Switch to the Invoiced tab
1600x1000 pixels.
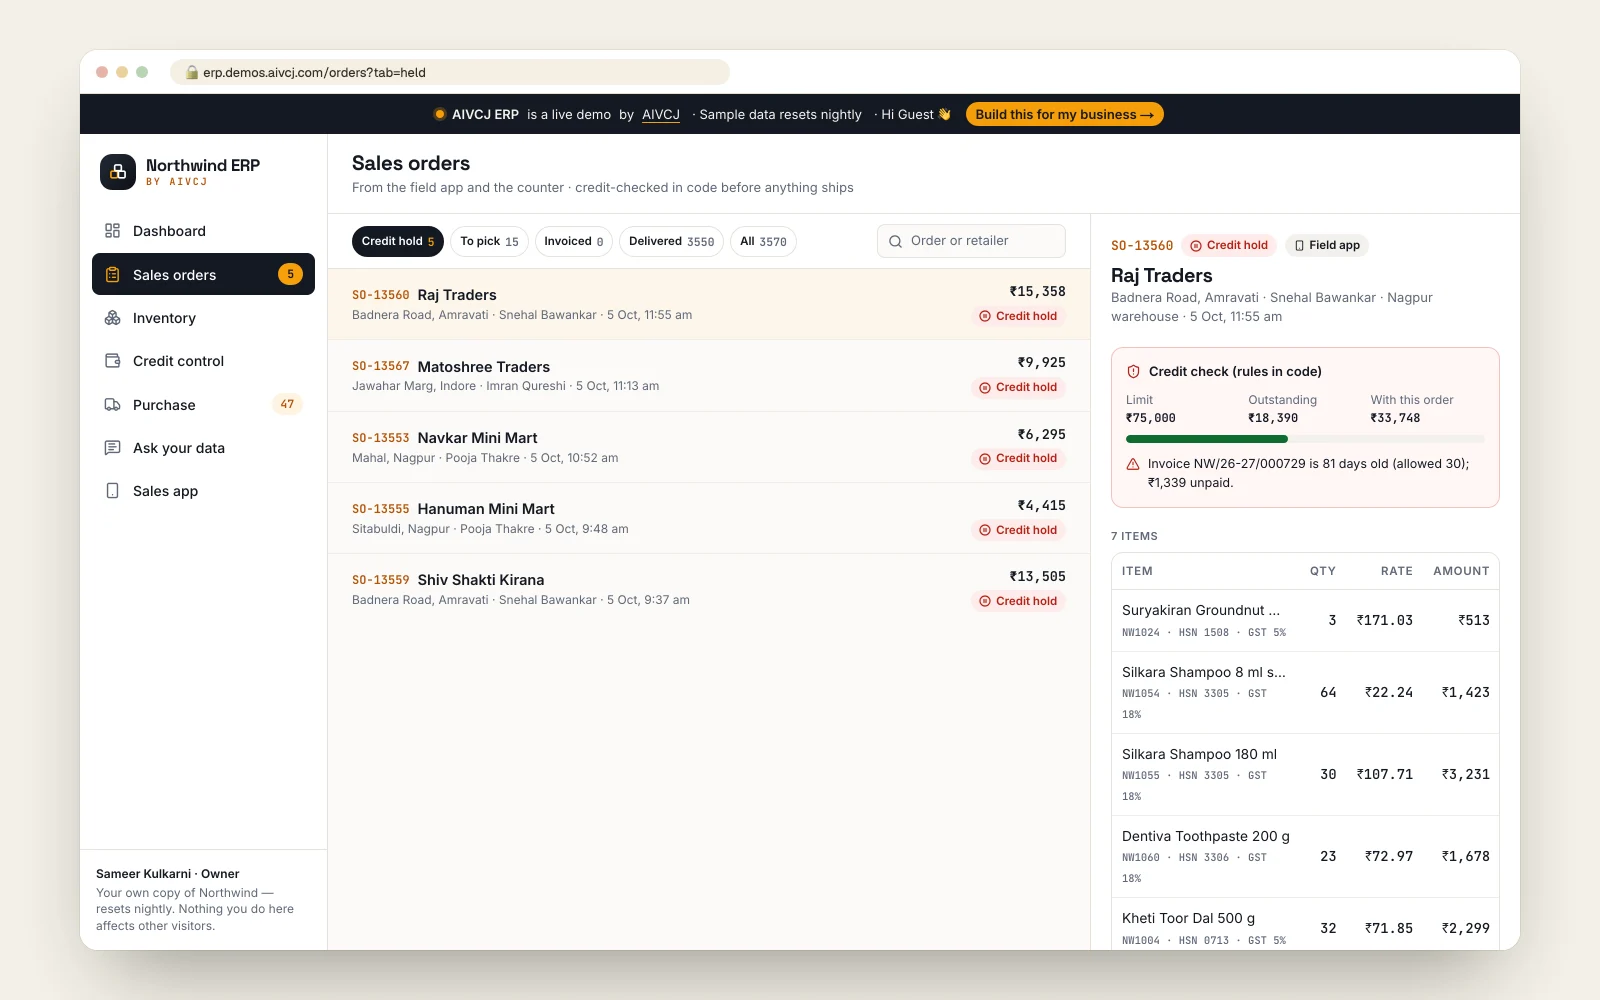pos(573,241)
